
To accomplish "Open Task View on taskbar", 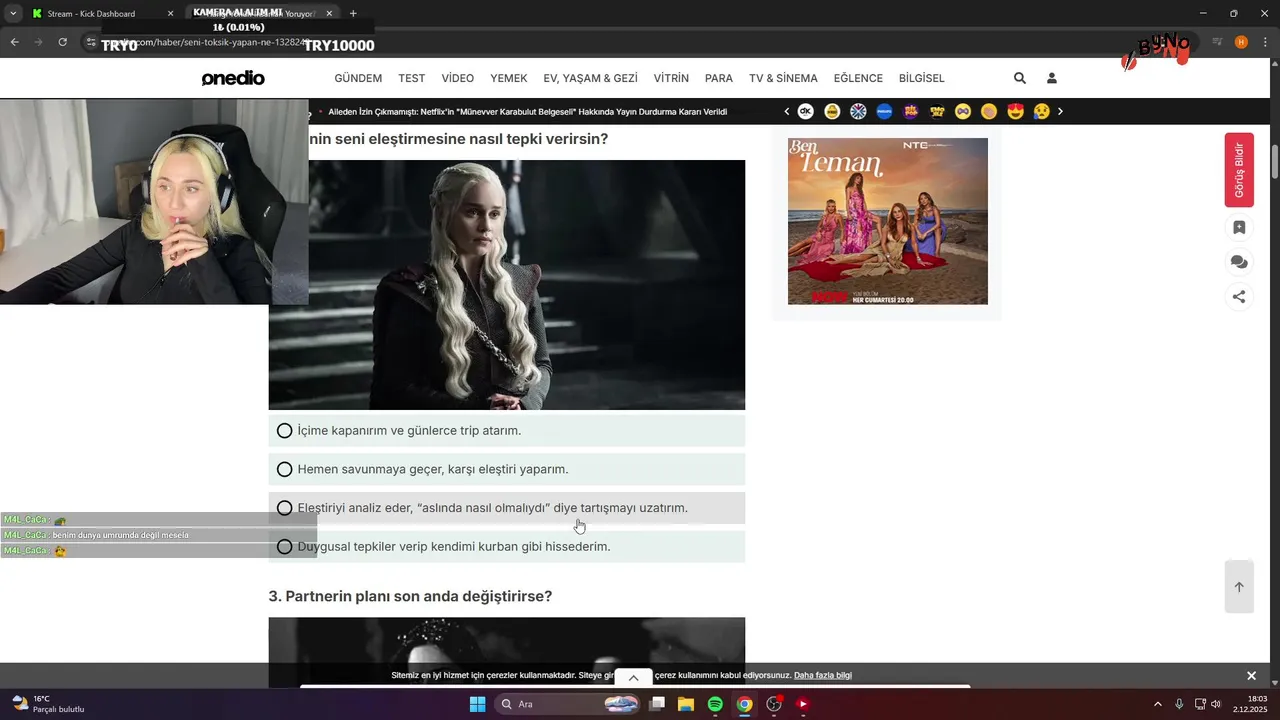I will [x=657, y=704].
